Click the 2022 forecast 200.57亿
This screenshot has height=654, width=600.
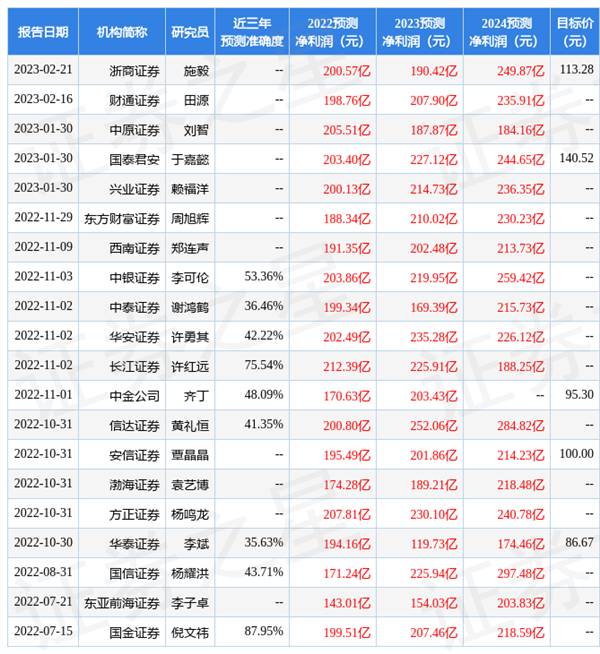tap(347, 71)
